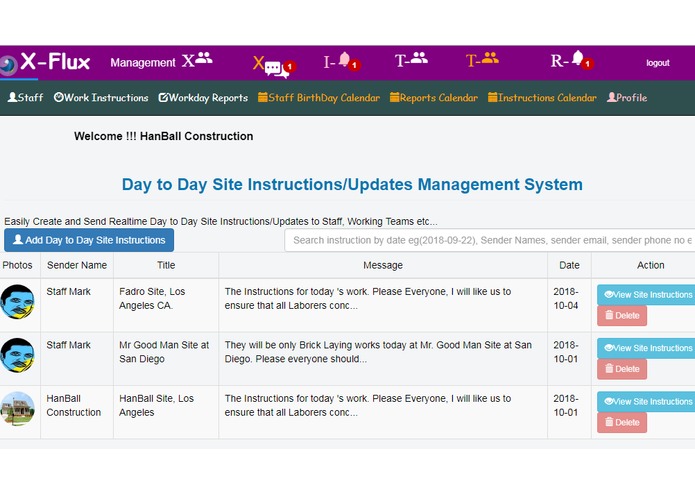Click the Photos column header
Screen dimensions: 695x494
[17, 265]
